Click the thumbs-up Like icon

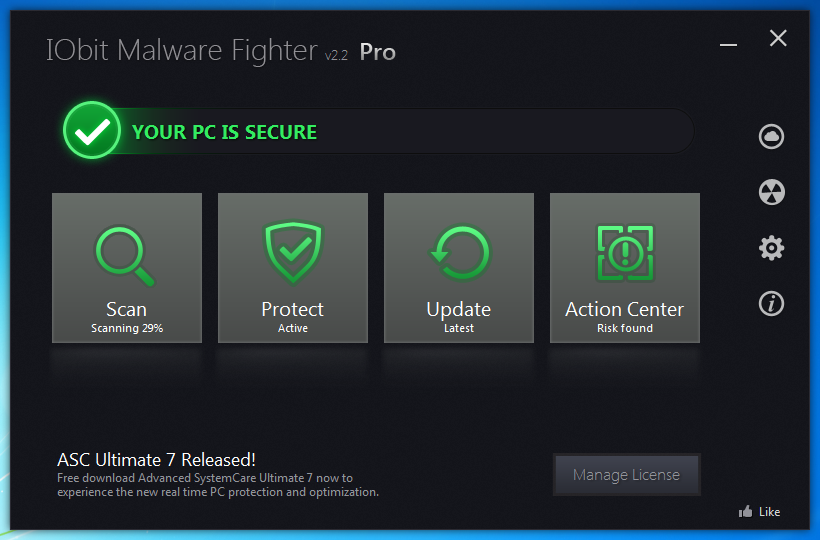click(x=746, y=511)
